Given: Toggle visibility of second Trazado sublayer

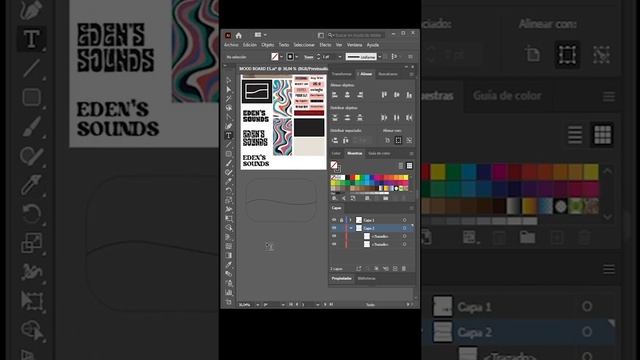Looking at the screenshot, I should (x=334, y=244).
